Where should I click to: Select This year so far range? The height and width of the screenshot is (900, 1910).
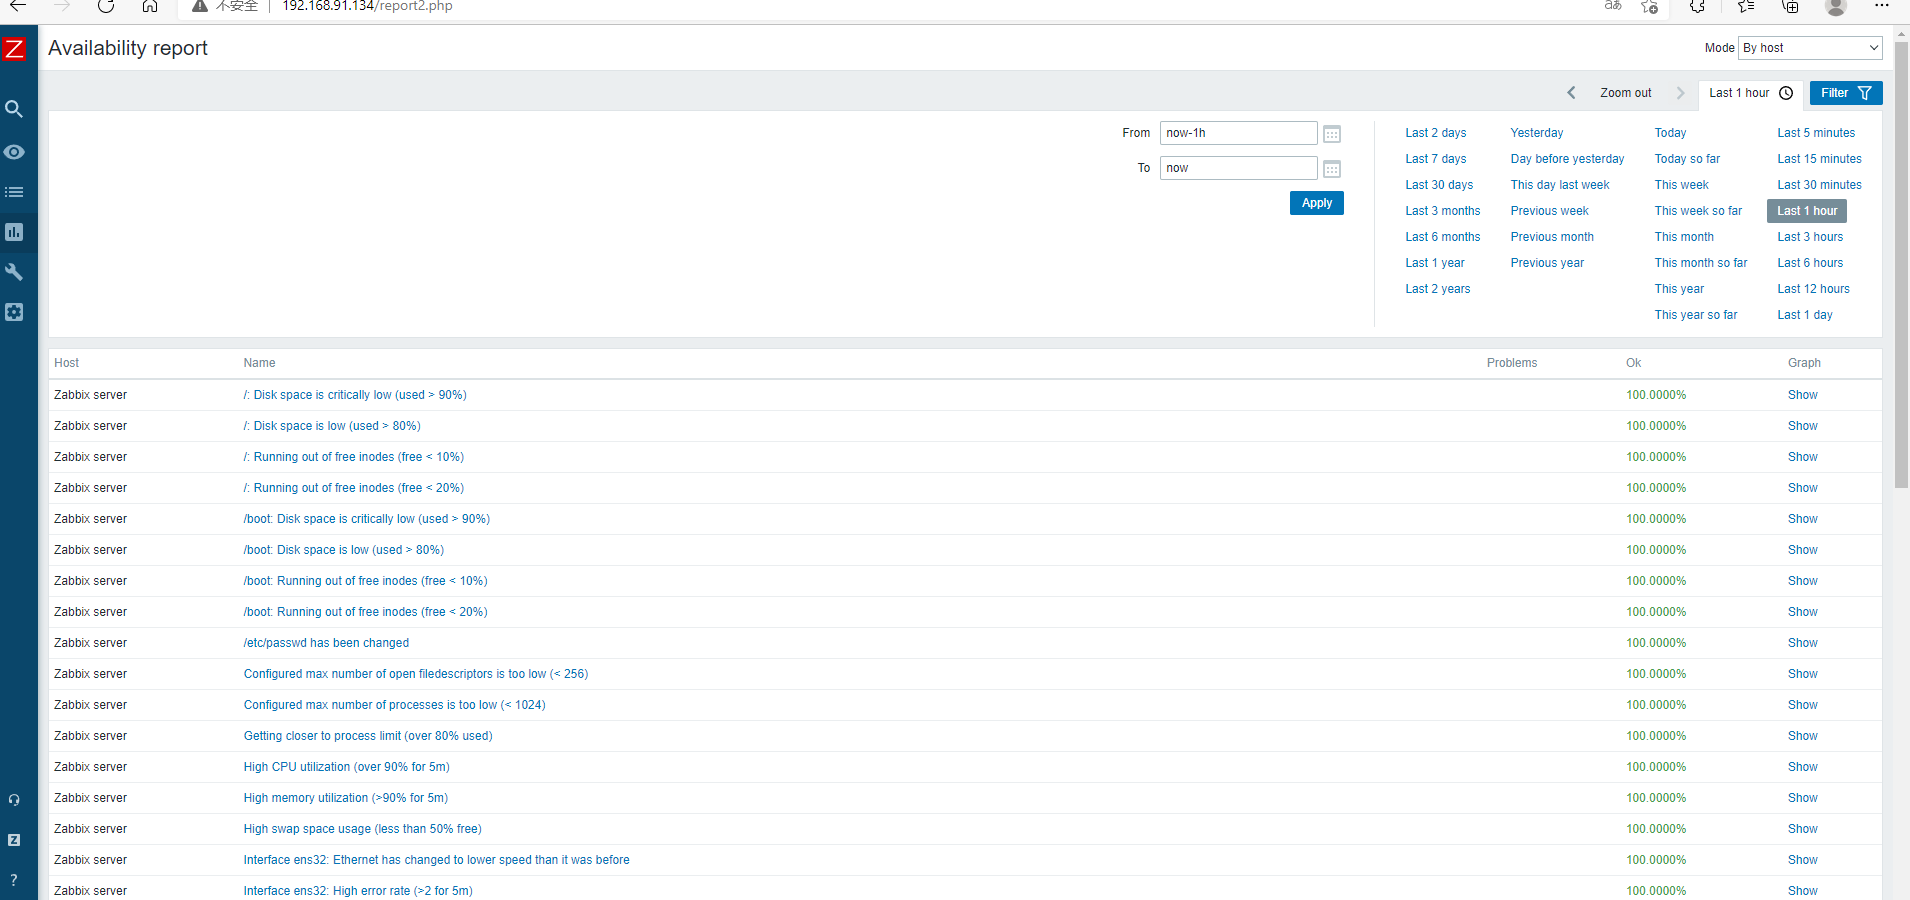point(1695,315)
